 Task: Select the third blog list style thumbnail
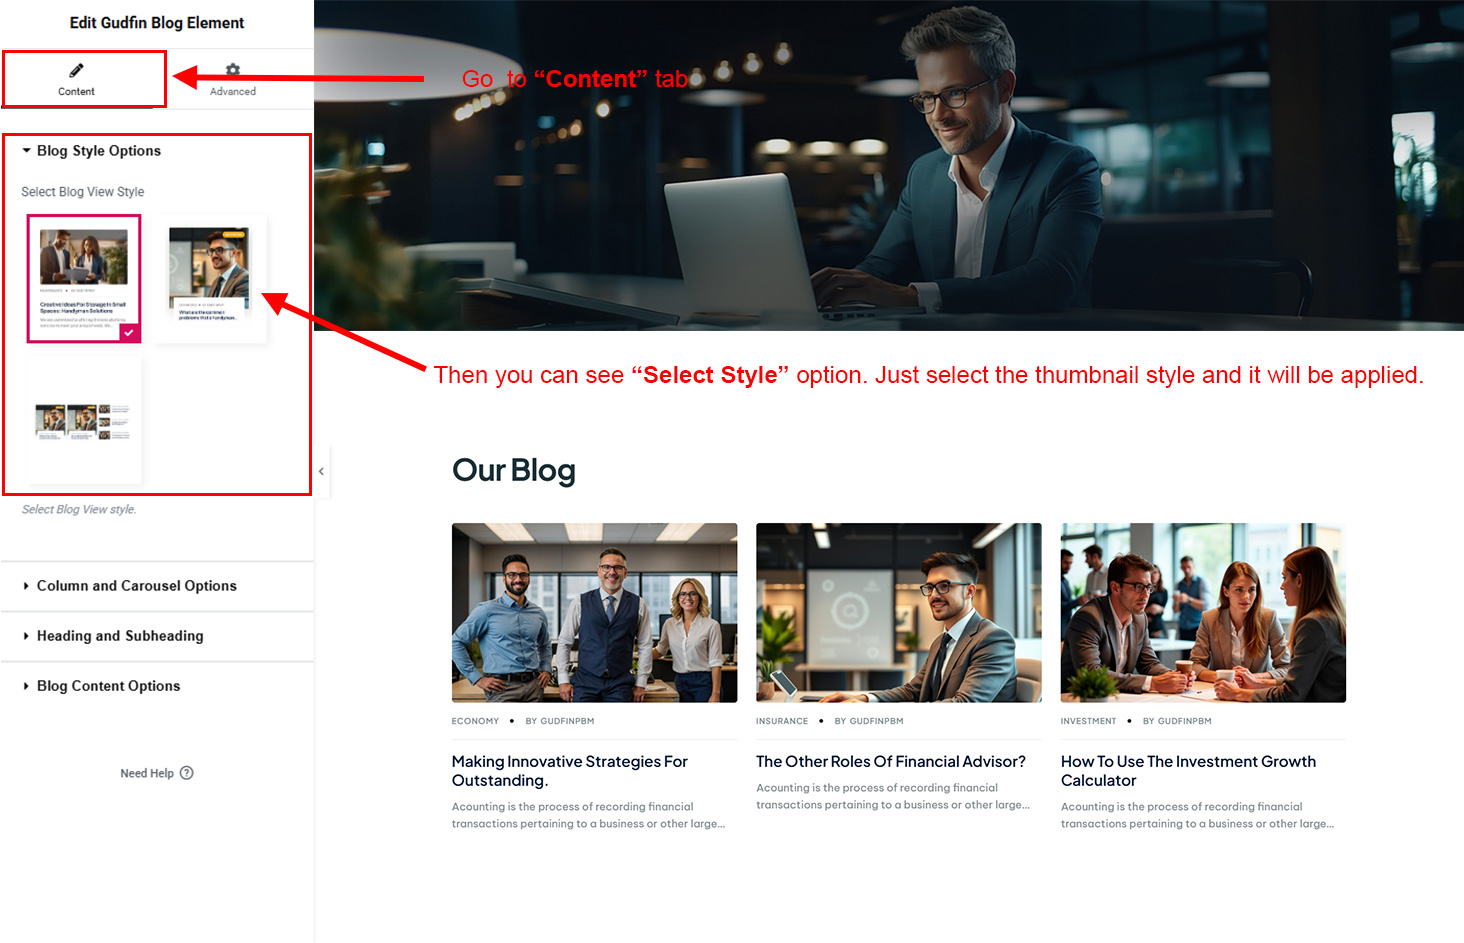(x=84, y=421)
